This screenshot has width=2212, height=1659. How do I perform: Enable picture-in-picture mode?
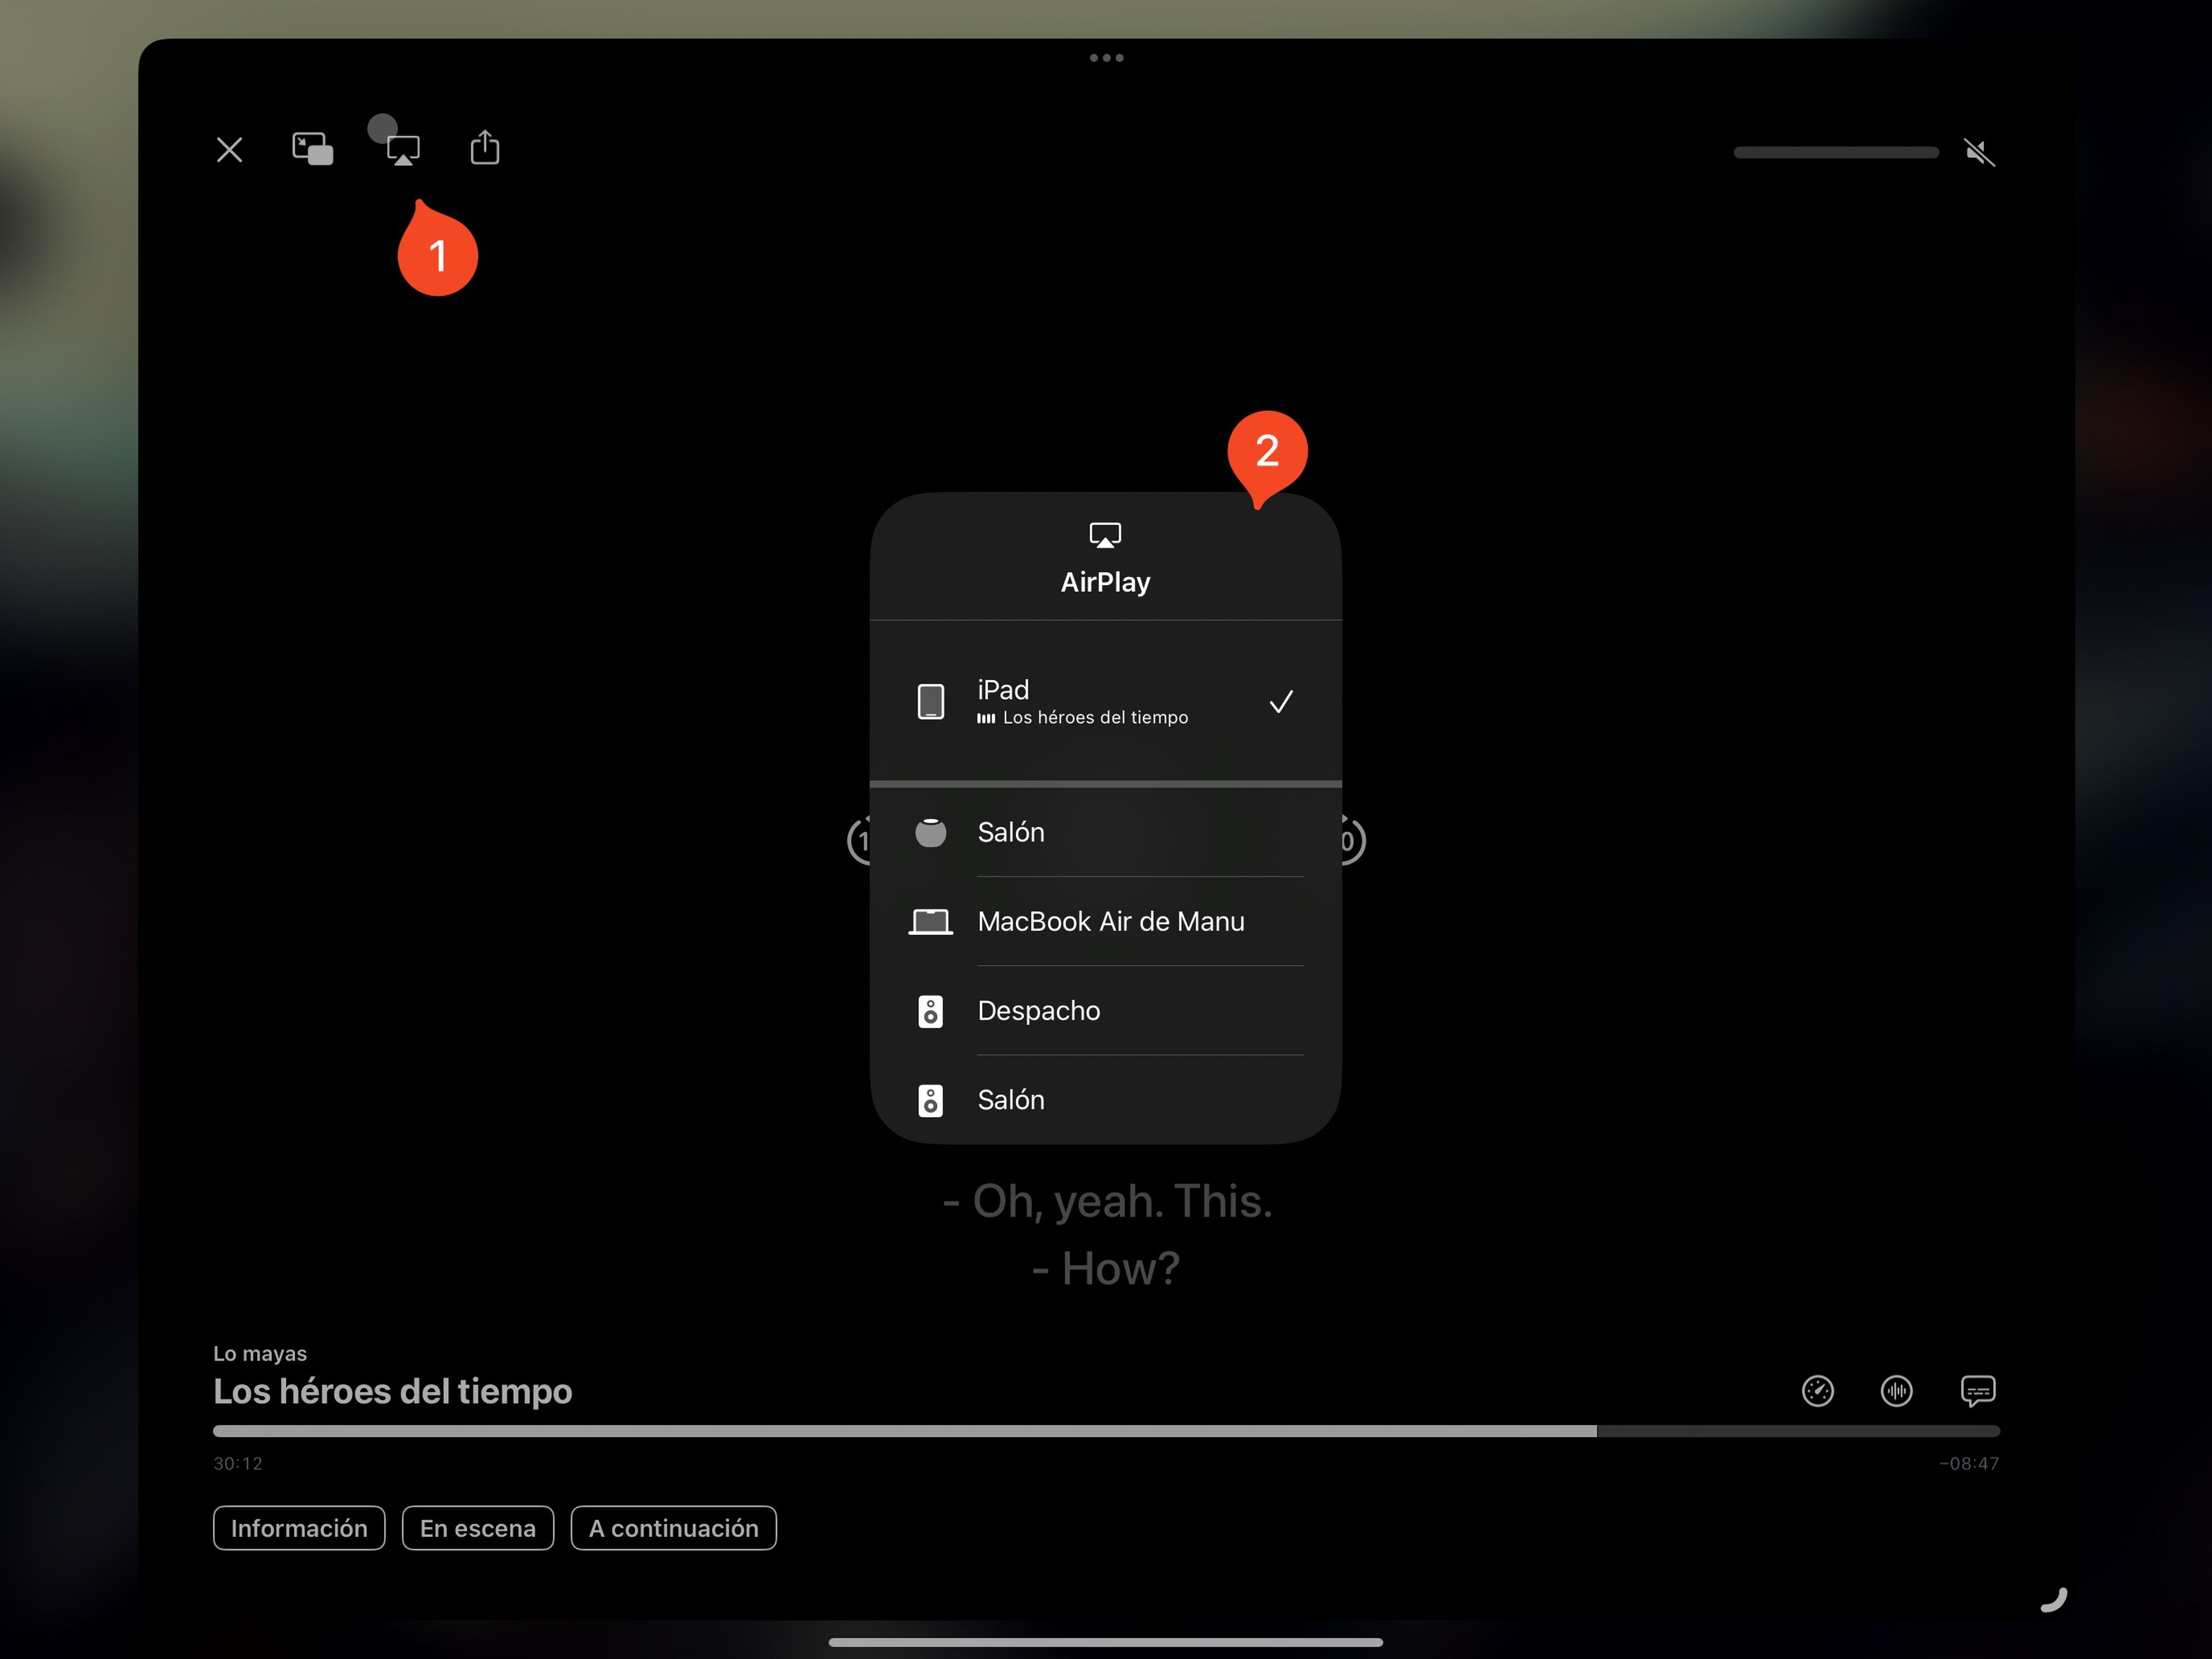312,149
